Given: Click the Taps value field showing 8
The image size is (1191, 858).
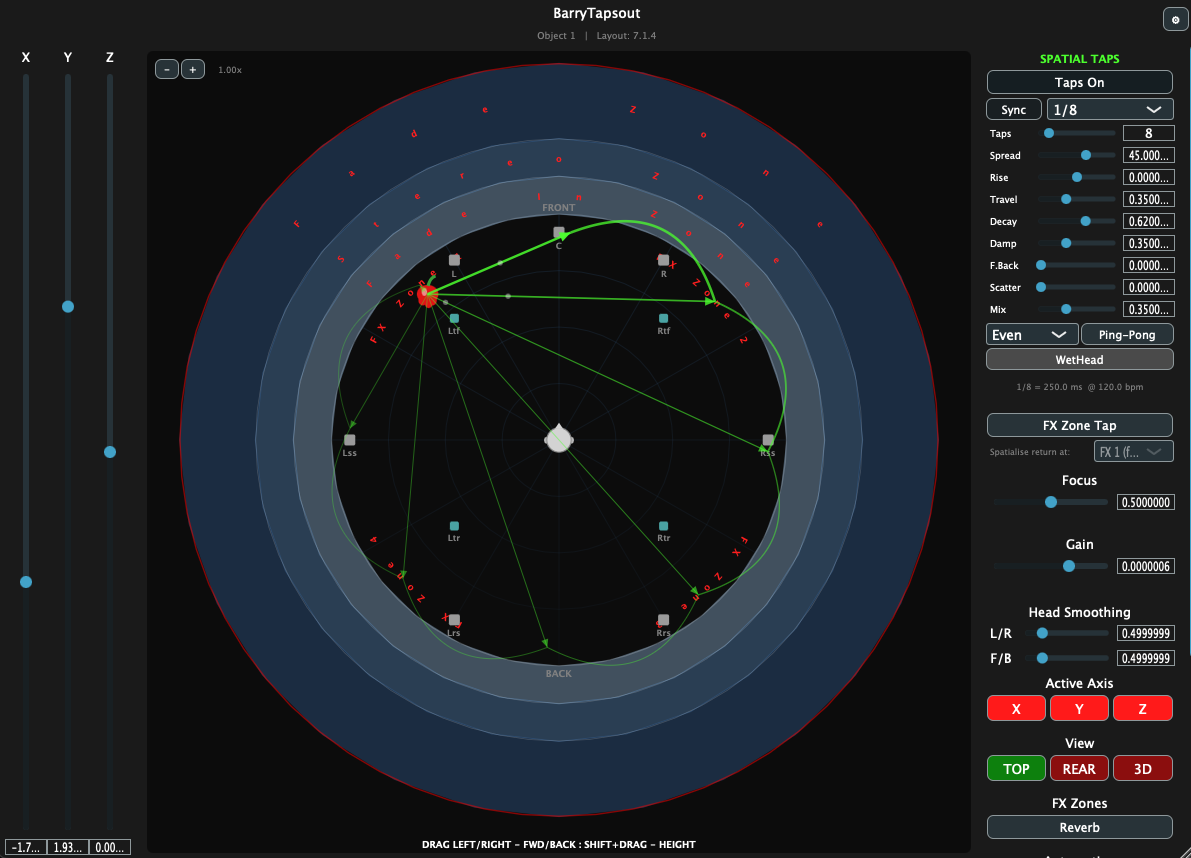Looking at the screenshot, I should tap(1148, 133).
